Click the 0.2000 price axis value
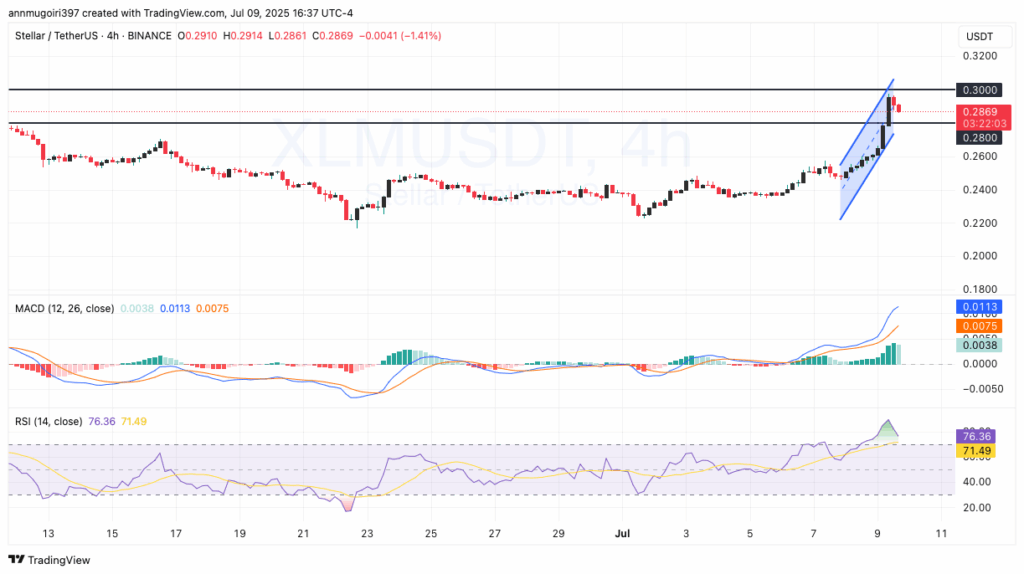 [x=980, y=256]
